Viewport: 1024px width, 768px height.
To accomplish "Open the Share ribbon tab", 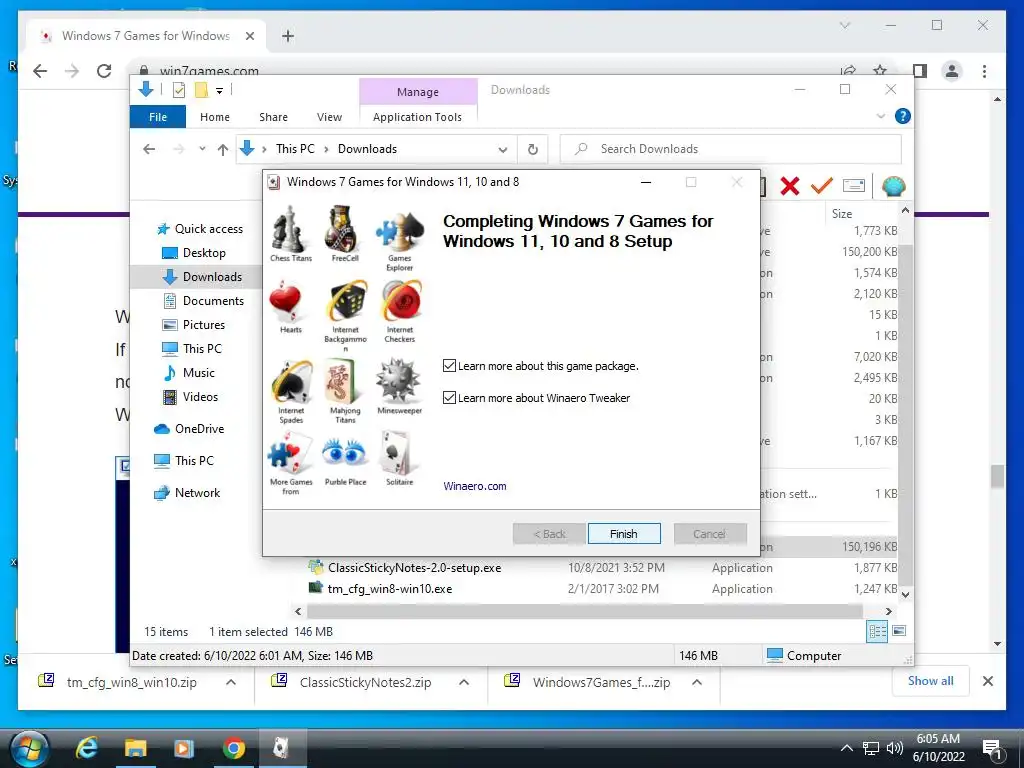I will click(273, 117).
